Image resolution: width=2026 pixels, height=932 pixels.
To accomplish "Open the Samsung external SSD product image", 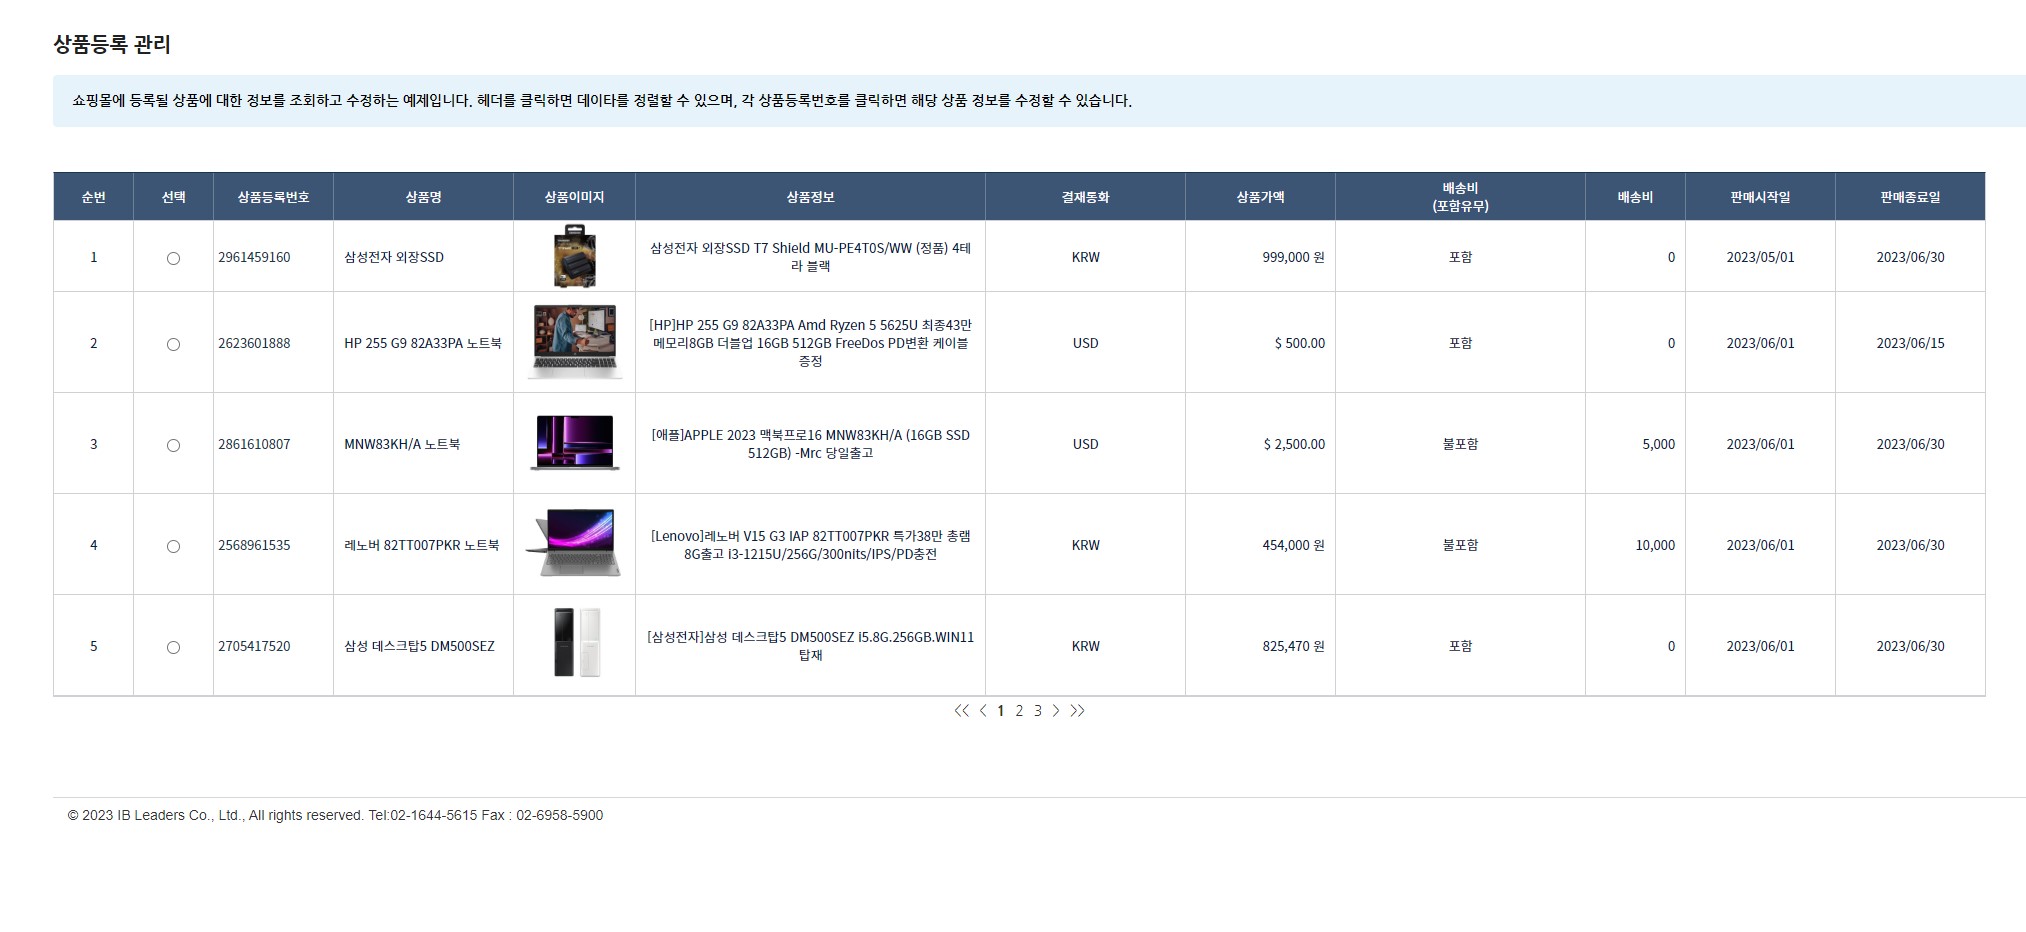I will pyautogui.click(x=574, y=257).
